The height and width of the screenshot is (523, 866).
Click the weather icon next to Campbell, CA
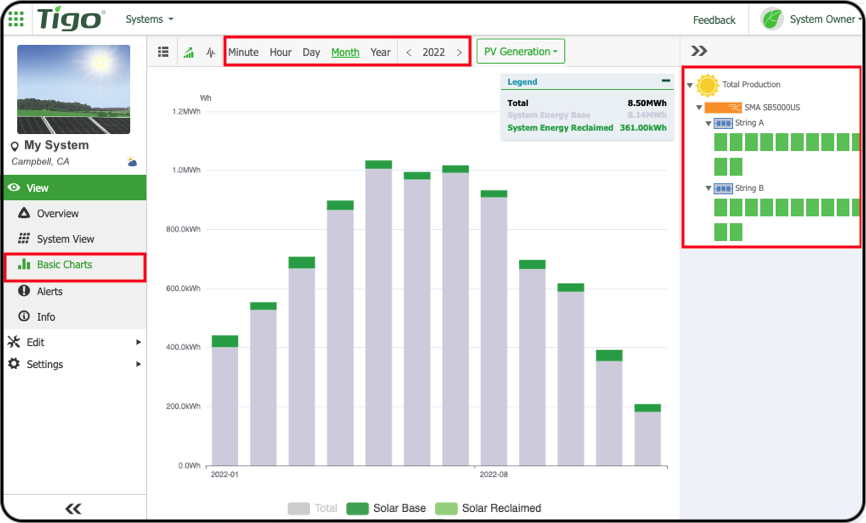pyautogui.click(x=132, y=162)
